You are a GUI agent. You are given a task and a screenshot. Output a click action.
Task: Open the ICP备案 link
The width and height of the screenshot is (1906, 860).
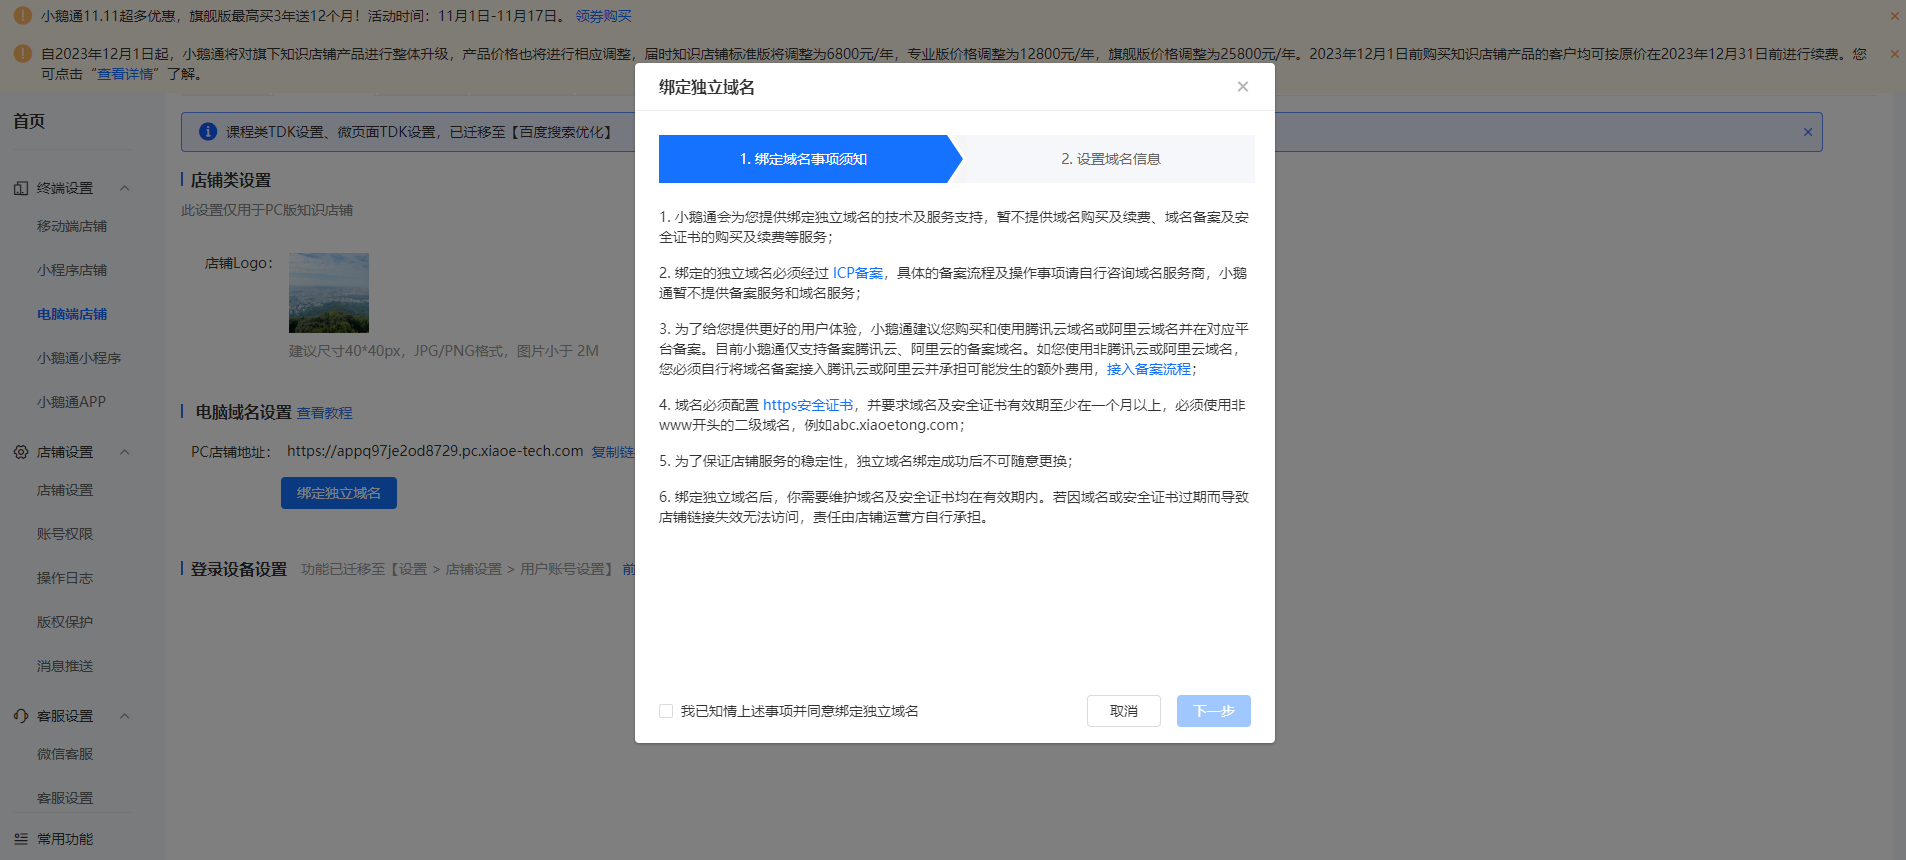[858, 273]
